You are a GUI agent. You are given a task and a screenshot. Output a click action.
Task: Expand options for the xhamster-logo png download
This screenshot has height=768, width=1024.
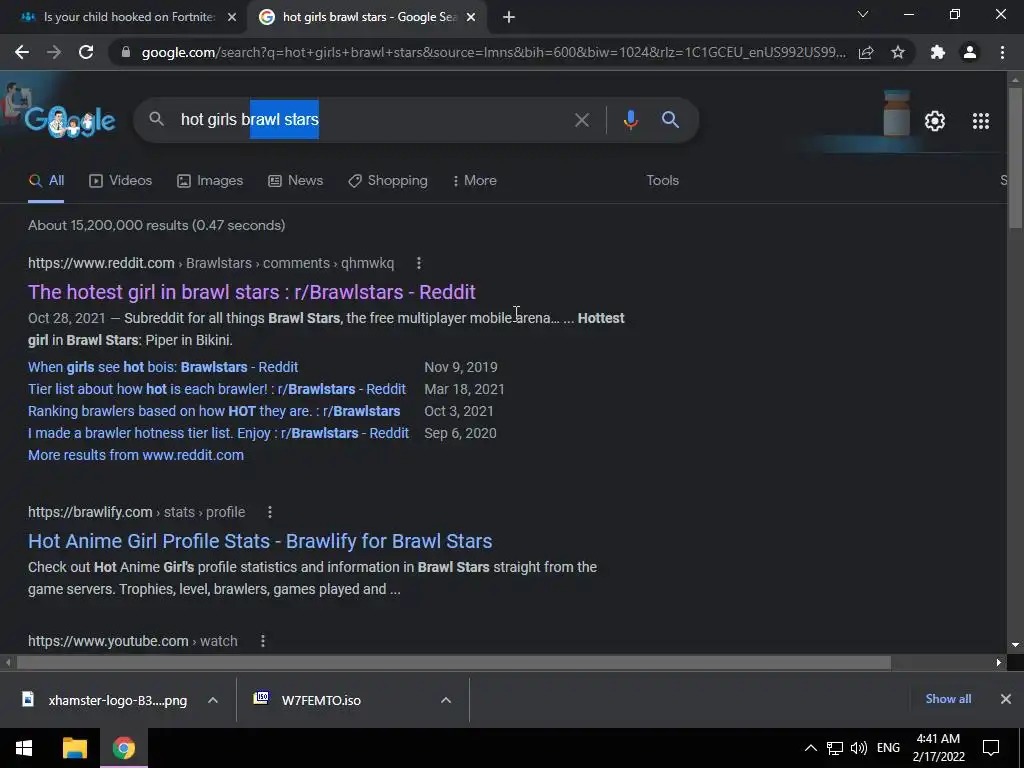pyautogui.click(x=213, y=700)
